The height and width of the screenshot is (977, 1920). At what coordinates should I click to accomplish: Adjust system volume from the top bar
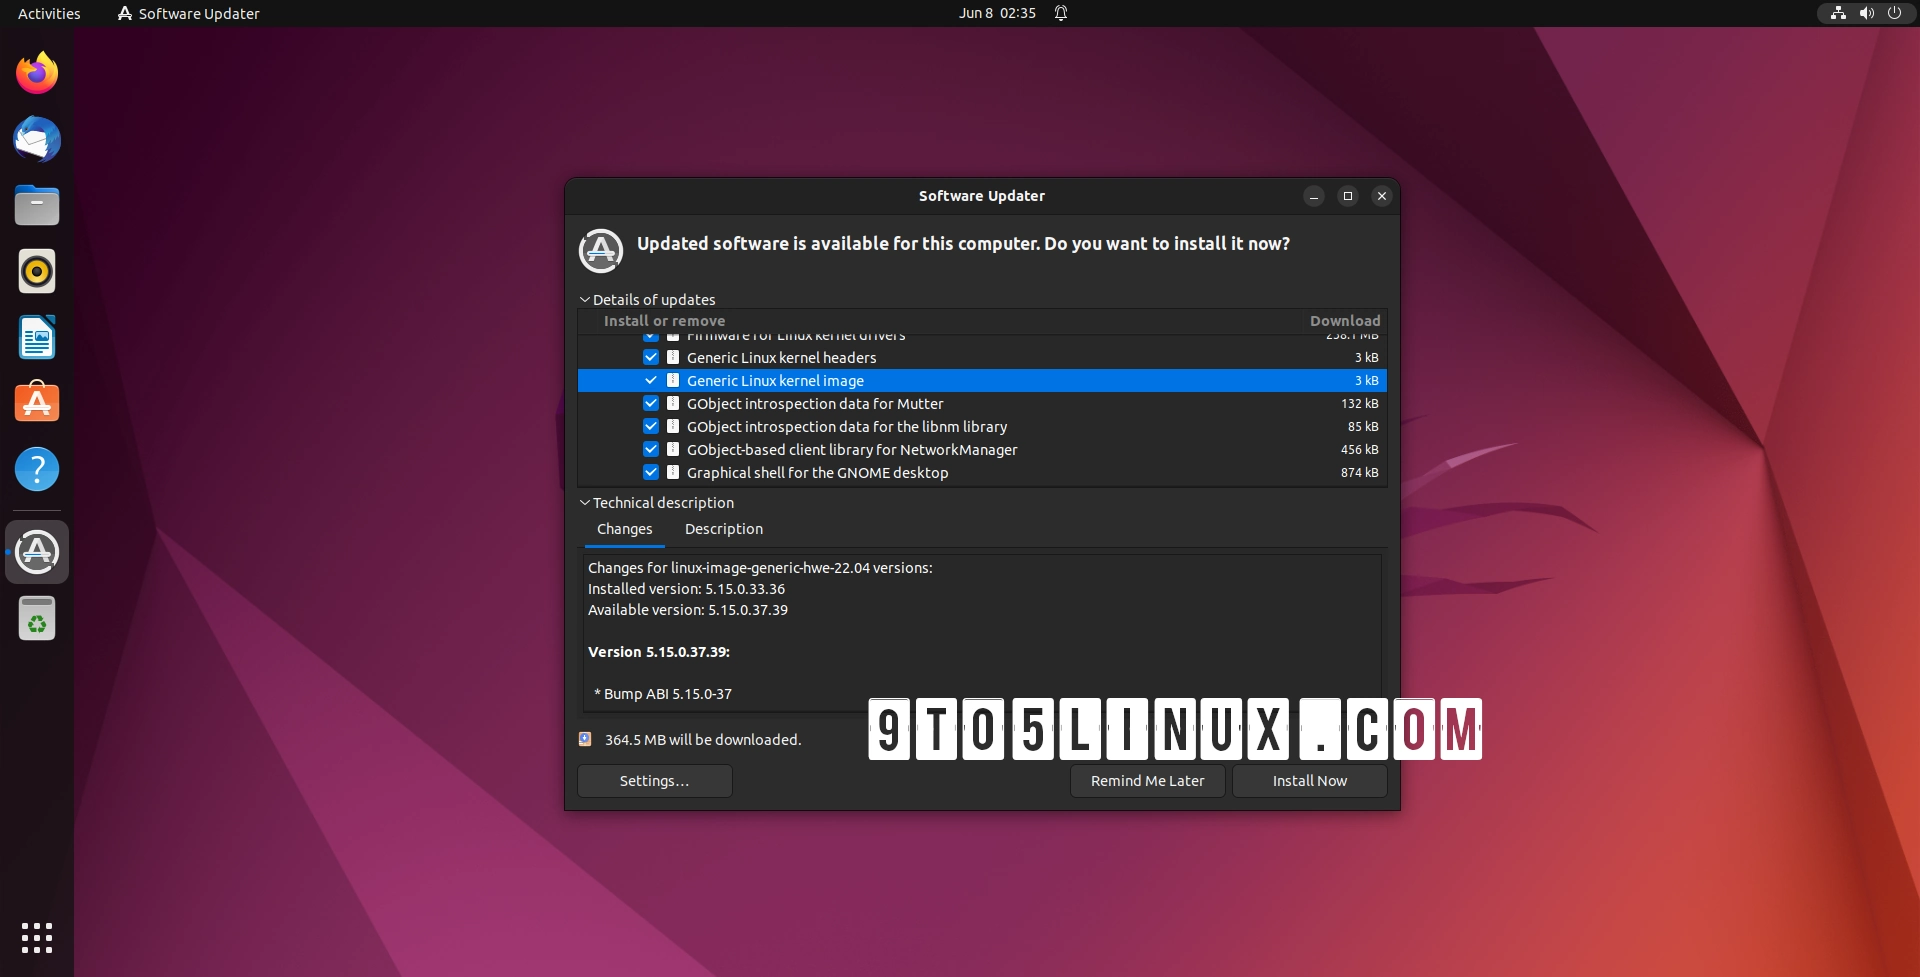[1866, 13]
